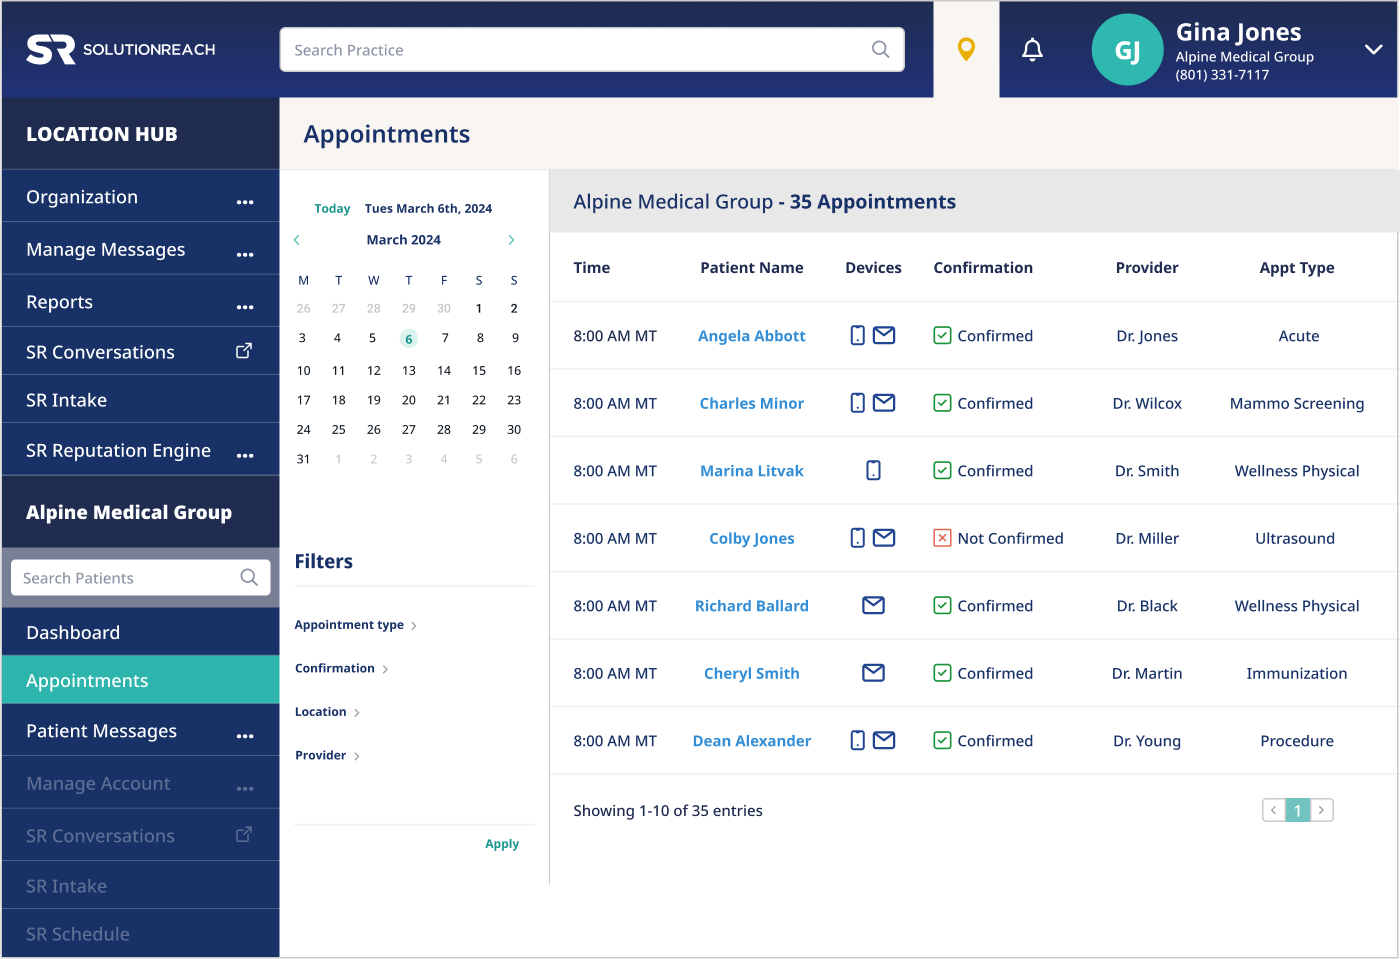
Task: Select Patient Messages in the sidebar
Action: pos(101,731)
